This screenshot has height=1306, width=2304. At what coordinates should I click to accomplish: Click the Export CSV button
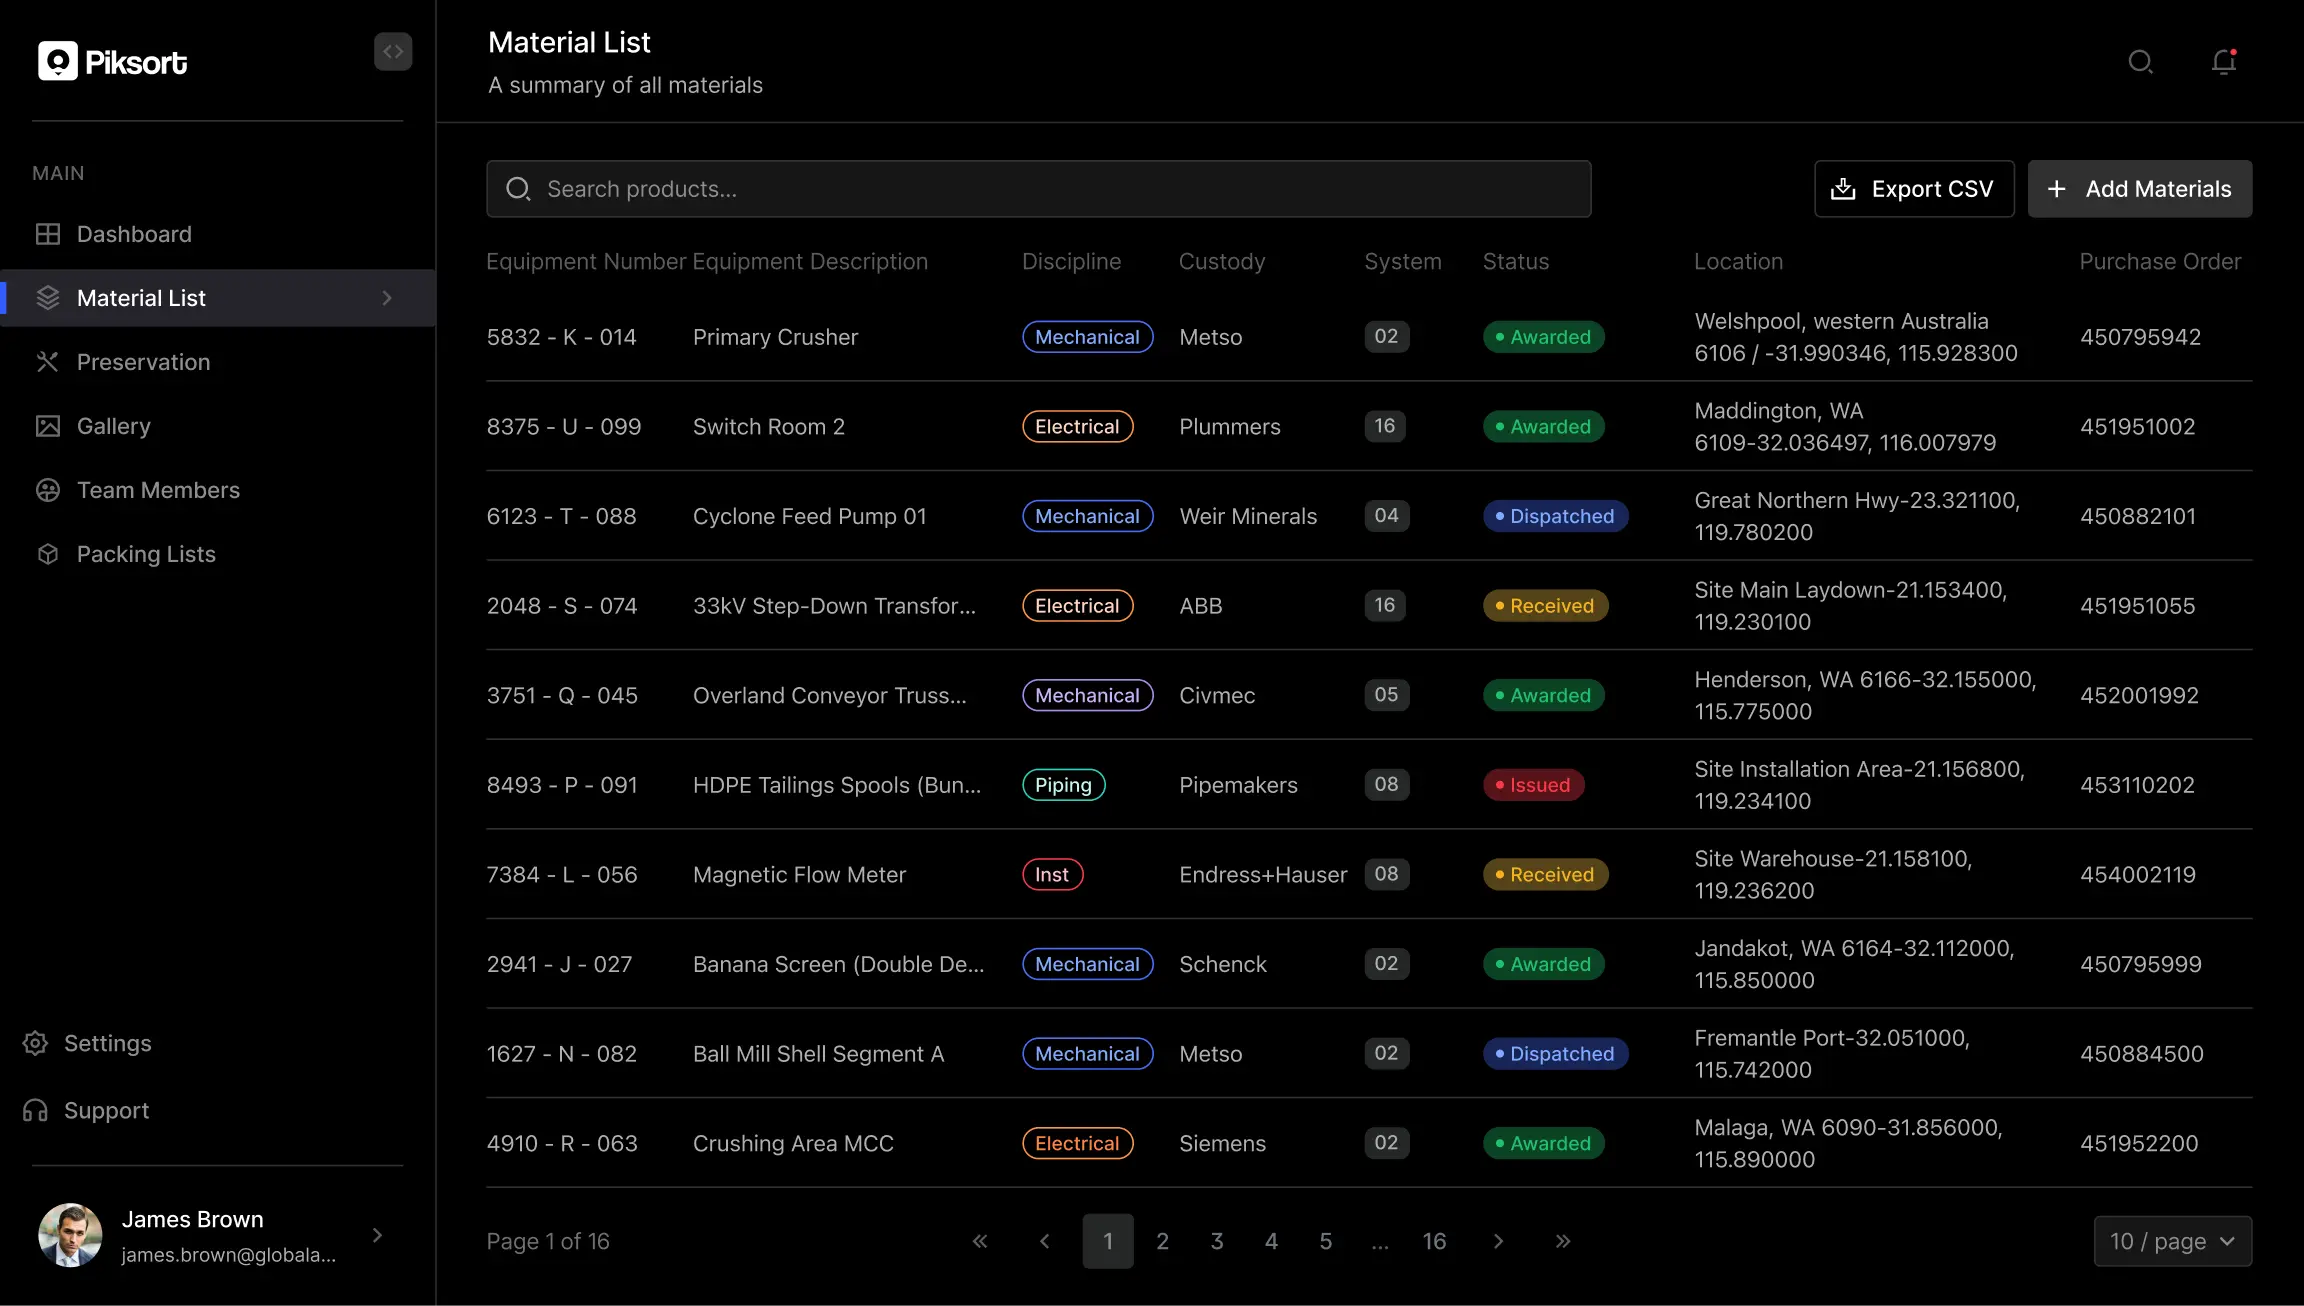coord(1913,188)
